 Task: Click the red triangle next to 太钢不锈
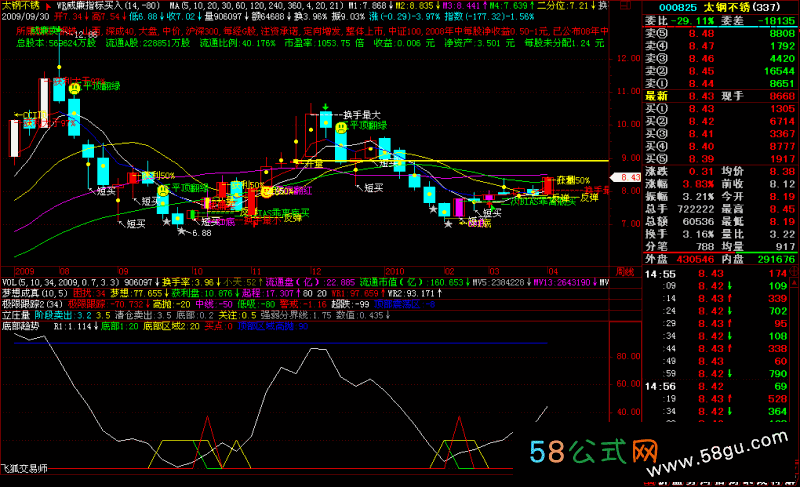[x=48, y=6]
